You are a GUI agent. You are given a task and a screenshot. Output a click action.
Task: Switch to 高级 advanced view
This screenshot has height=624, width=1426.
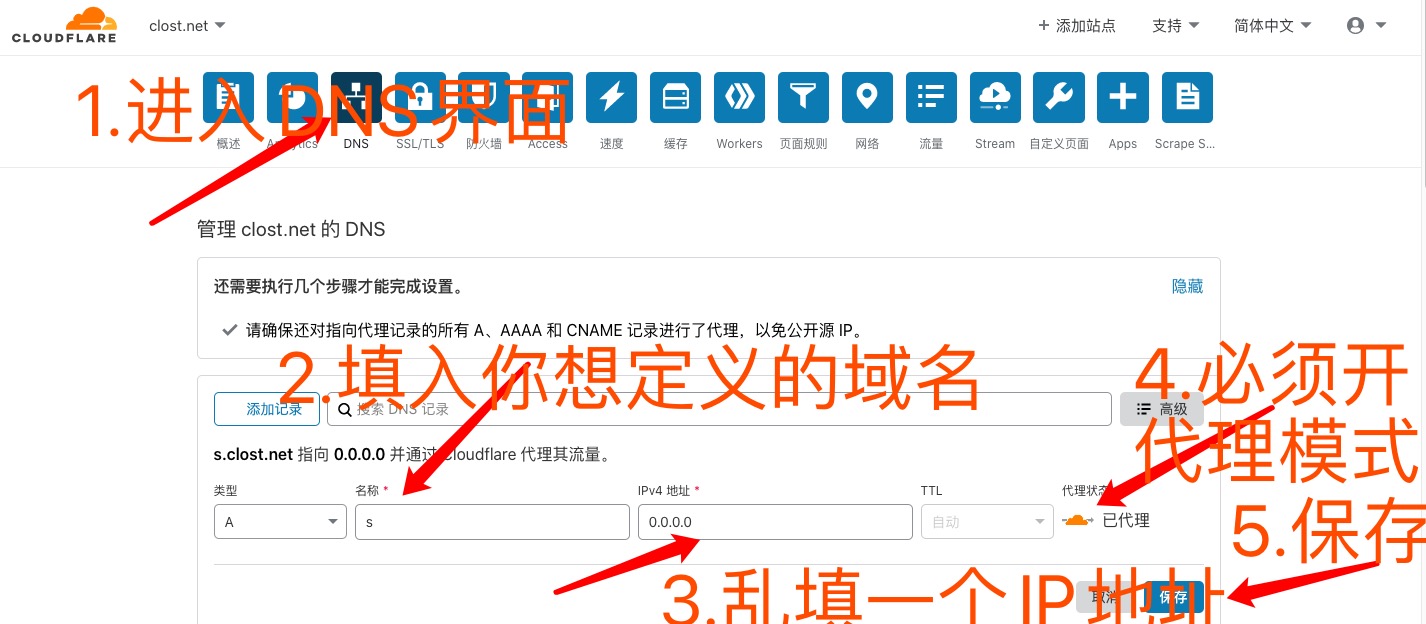click(x=1161, y=408)
